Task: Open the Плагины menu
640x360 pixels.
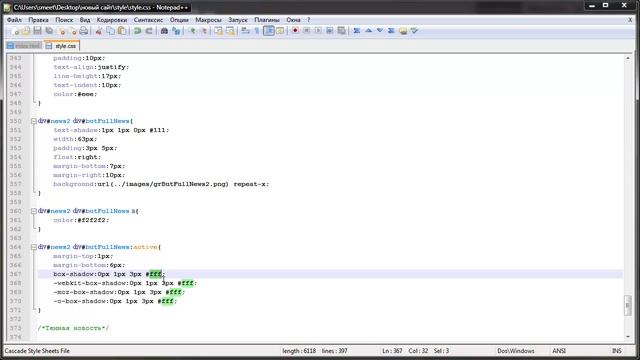Action: 267,20
